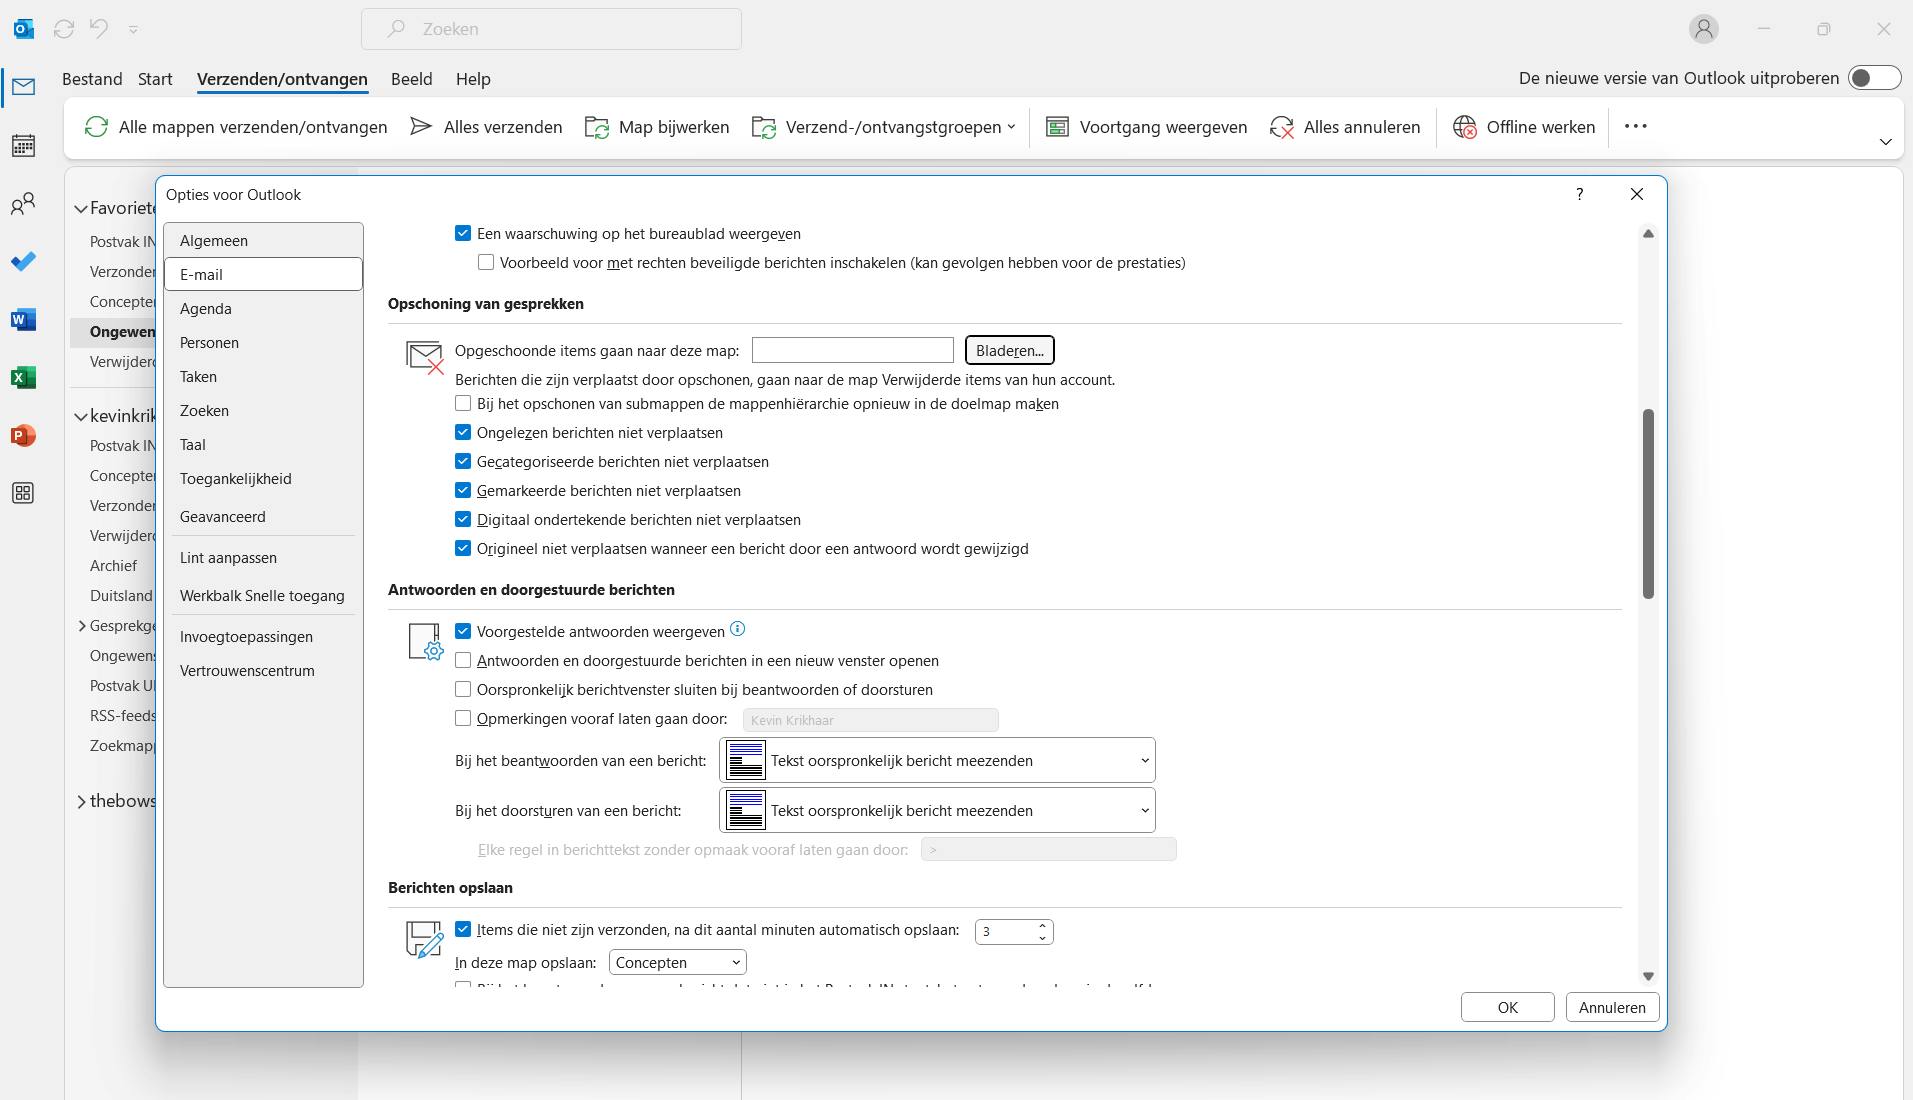Launch Word from the left rail
This screenshot has width=1913, height=1100.
pyautogui.click(x=23, y=320)
